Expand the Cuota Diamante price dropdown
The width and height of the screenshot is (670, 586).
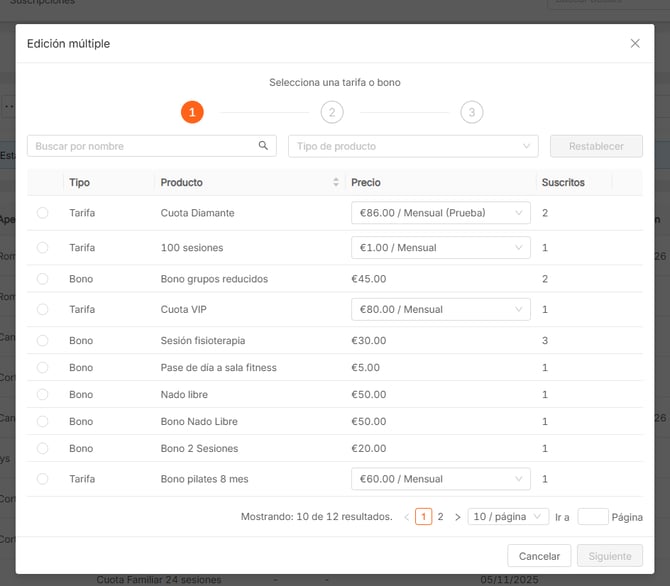(x=440, y=213)
